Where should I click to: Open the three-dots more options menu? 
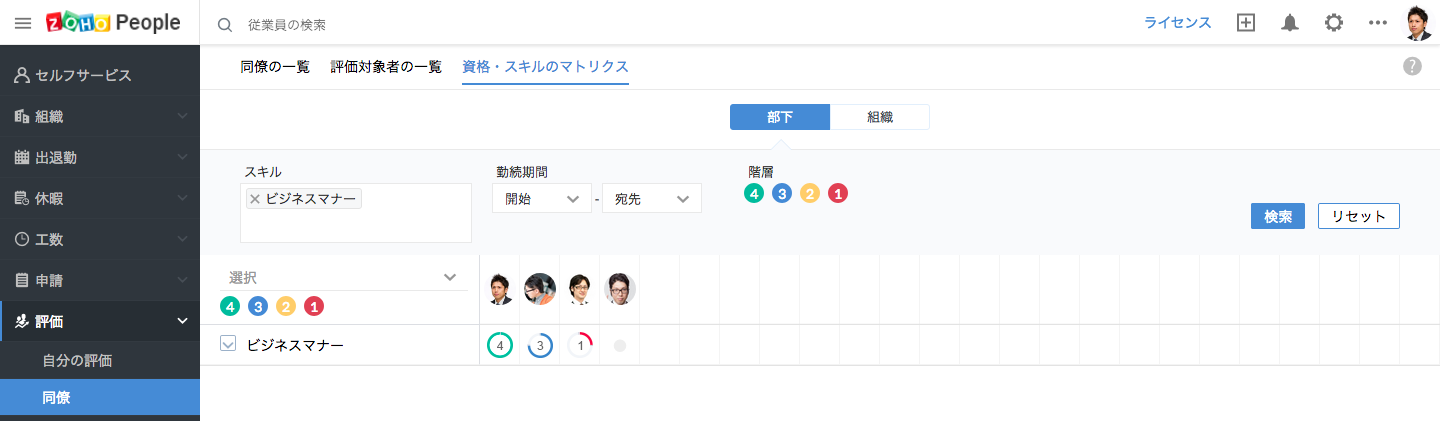(x=1378, y=23)
